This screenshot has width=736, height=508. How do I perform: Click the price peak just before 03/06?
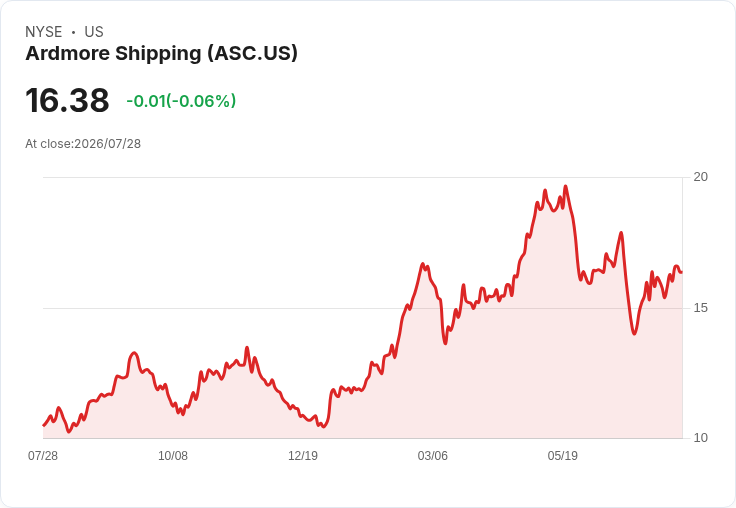[x=422, y=264]
